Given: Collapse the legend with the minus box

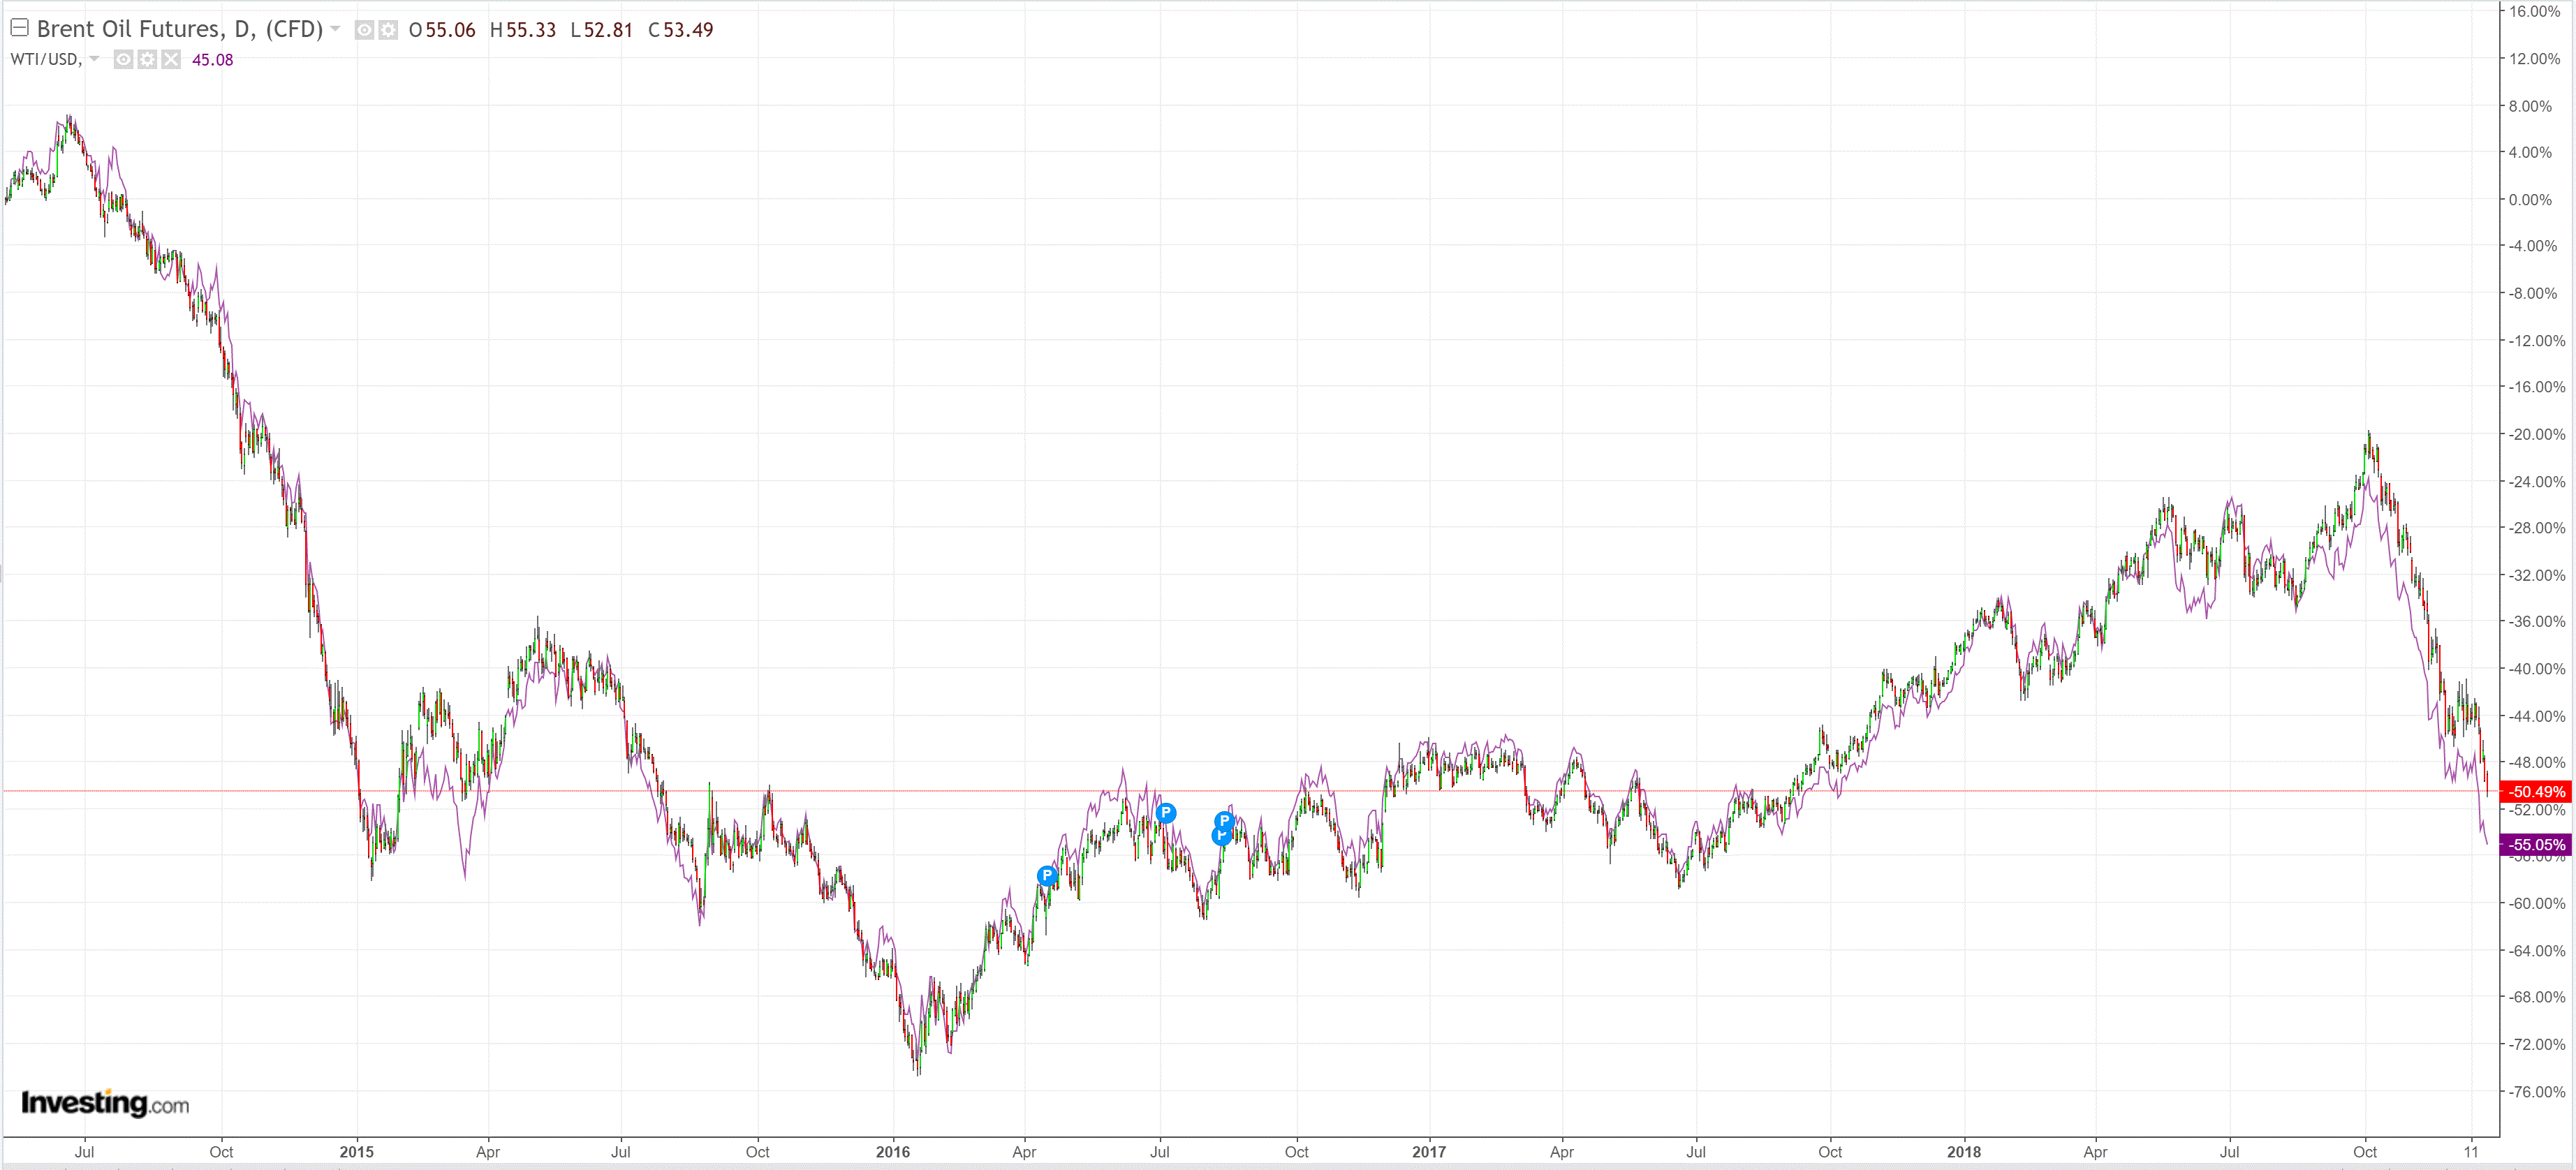Looking at the screenshot, I should 19,28.
